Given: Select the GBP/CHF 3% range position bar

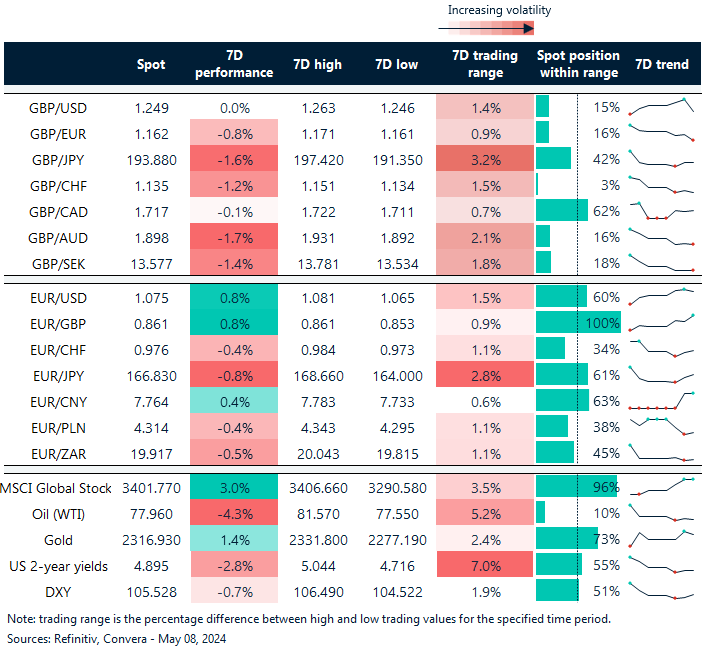Looking at the screenshot, I should click(x=538, y=184).
